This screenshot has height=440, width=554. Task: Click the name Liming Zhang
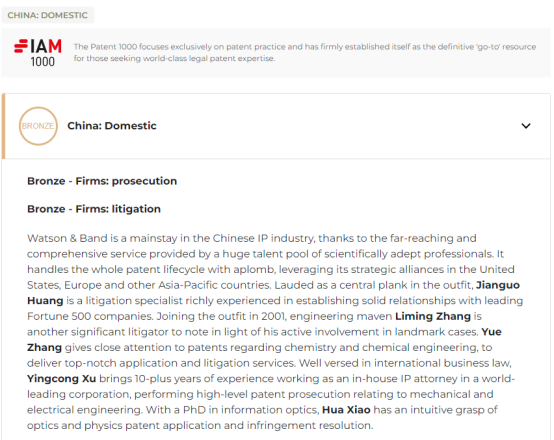[x=433, y=316]
